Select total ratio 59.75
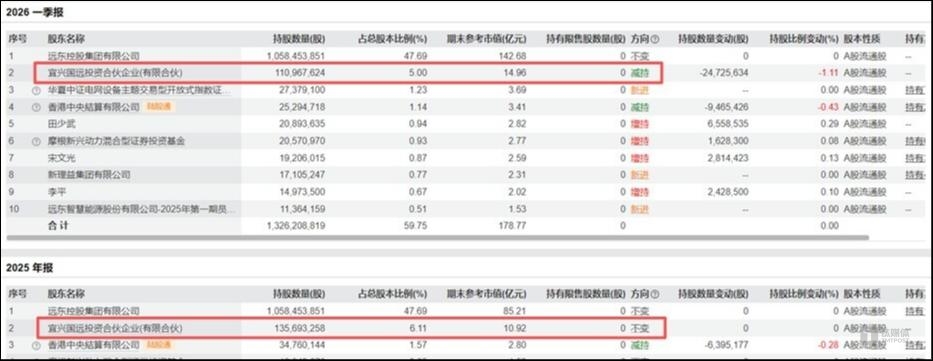The image size is (933, 361). pyautogui.click(x=416, y=226)
